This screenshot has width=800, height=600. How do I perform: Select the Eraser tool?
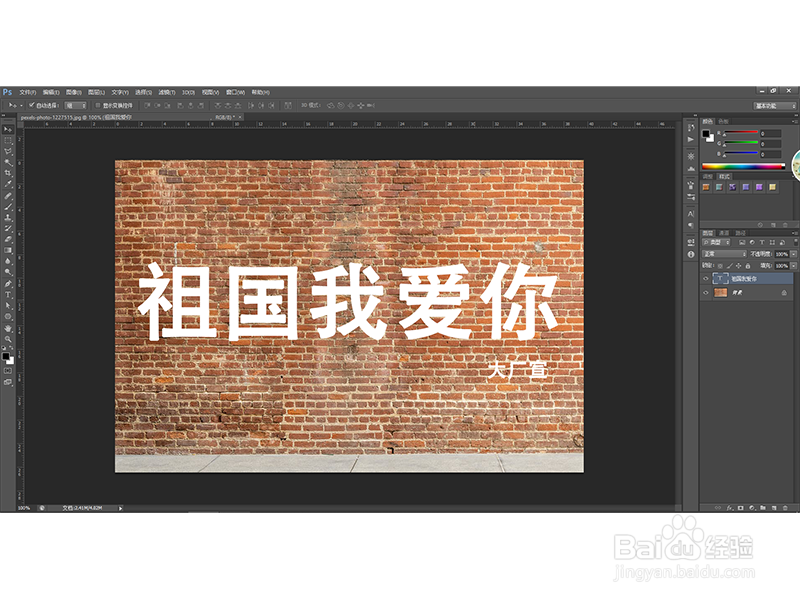tap(8, 240)
